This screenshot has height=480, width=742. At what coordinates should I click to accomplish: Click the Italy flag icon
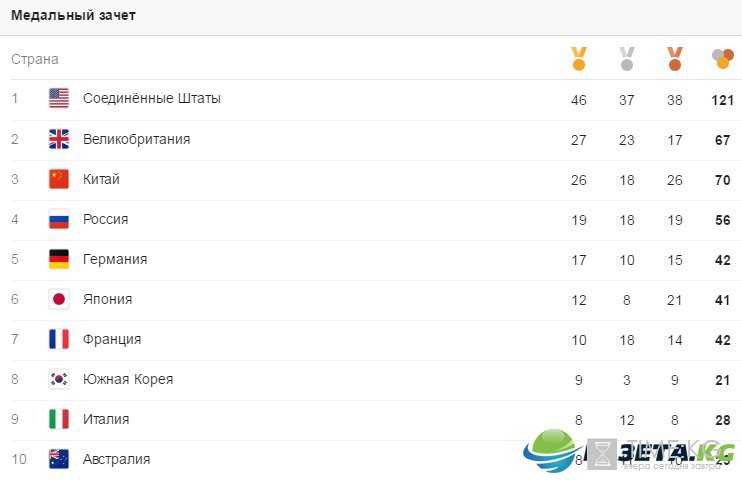point(59,419)
